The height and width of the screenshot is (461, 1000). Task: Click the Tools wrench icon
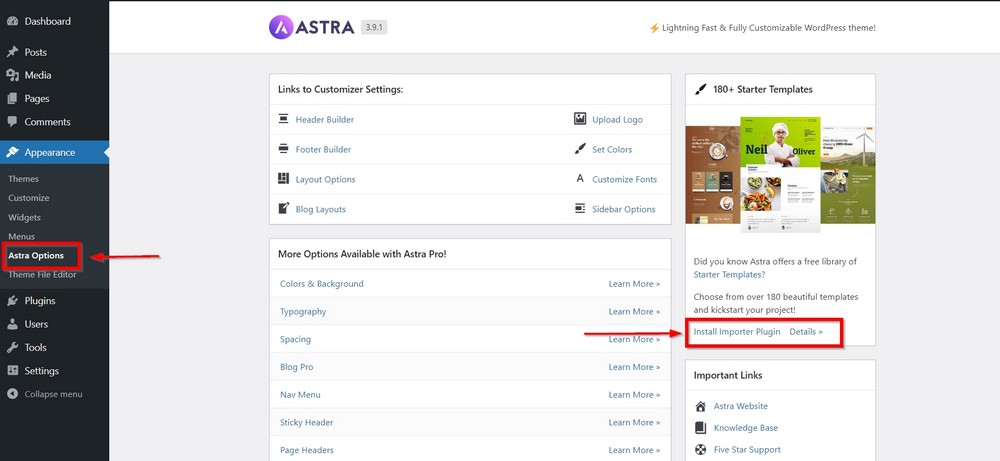point(12,348)
